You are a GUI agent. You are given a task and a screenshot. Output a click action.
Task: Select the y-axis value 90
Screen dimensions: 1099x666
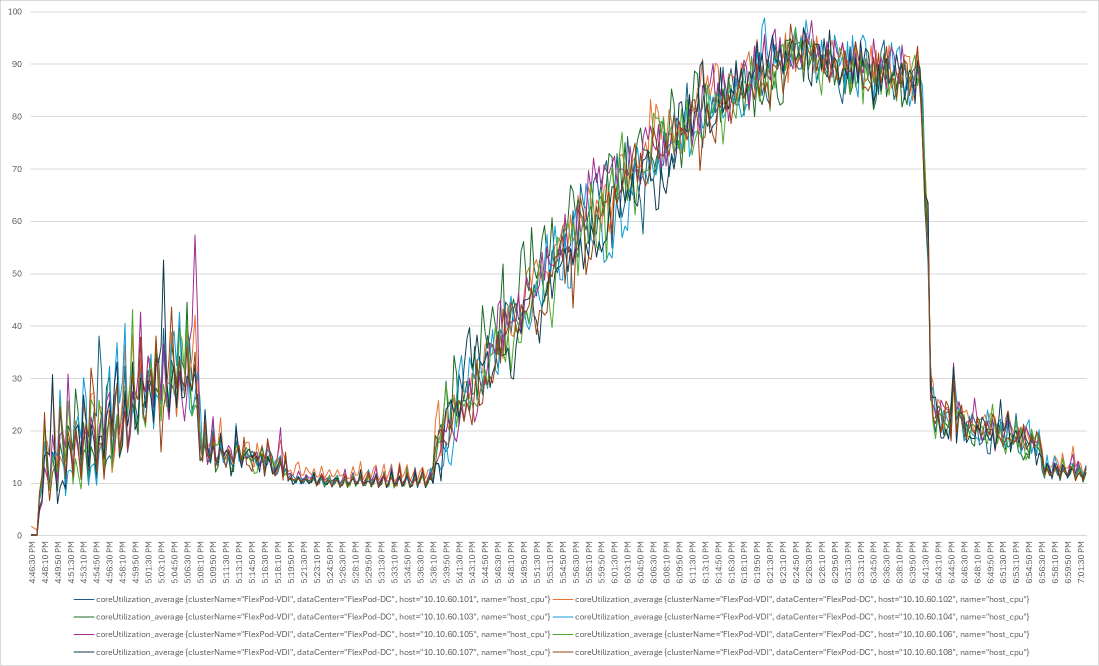(x=17, y=64)
